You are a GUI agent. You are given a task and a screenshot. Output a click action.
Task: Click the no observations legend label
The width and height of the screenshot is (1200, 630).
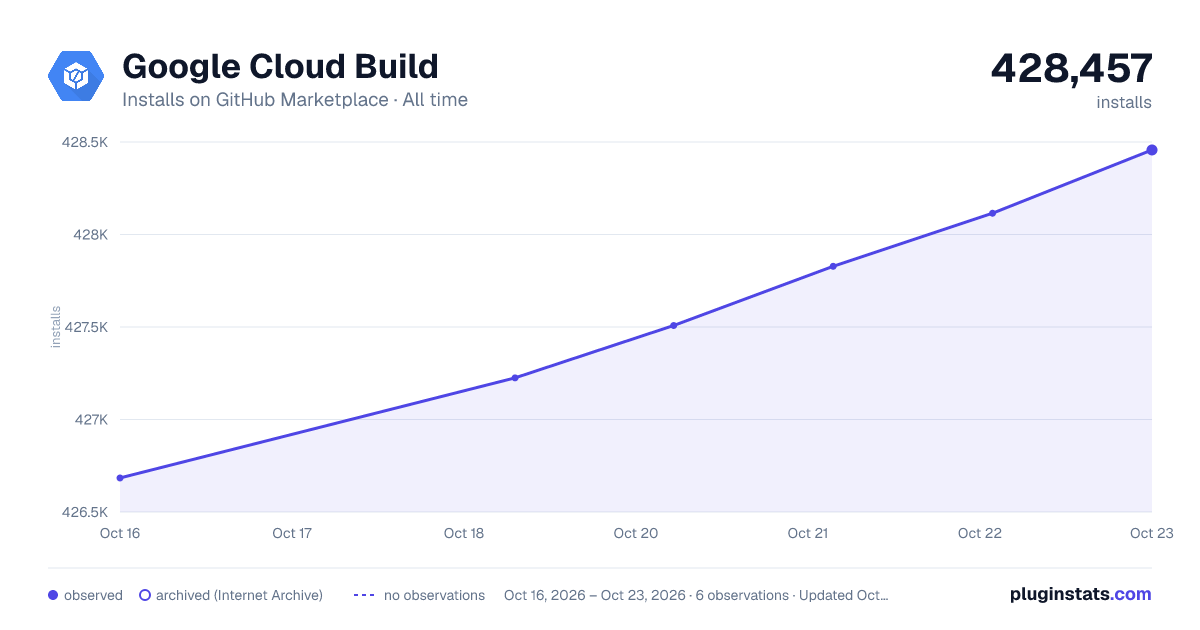tap(434, 595)
